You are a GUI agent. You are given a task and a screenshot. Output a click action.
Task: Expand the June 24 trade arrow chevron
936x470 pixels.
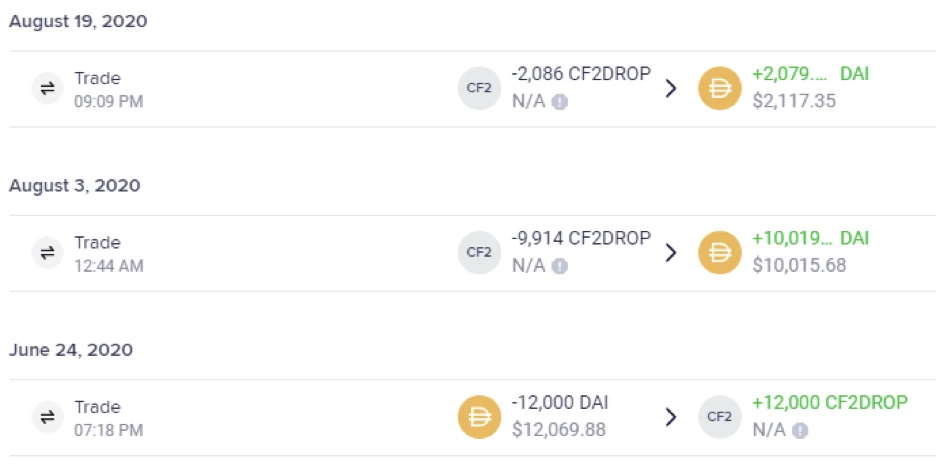coord(672,417)
